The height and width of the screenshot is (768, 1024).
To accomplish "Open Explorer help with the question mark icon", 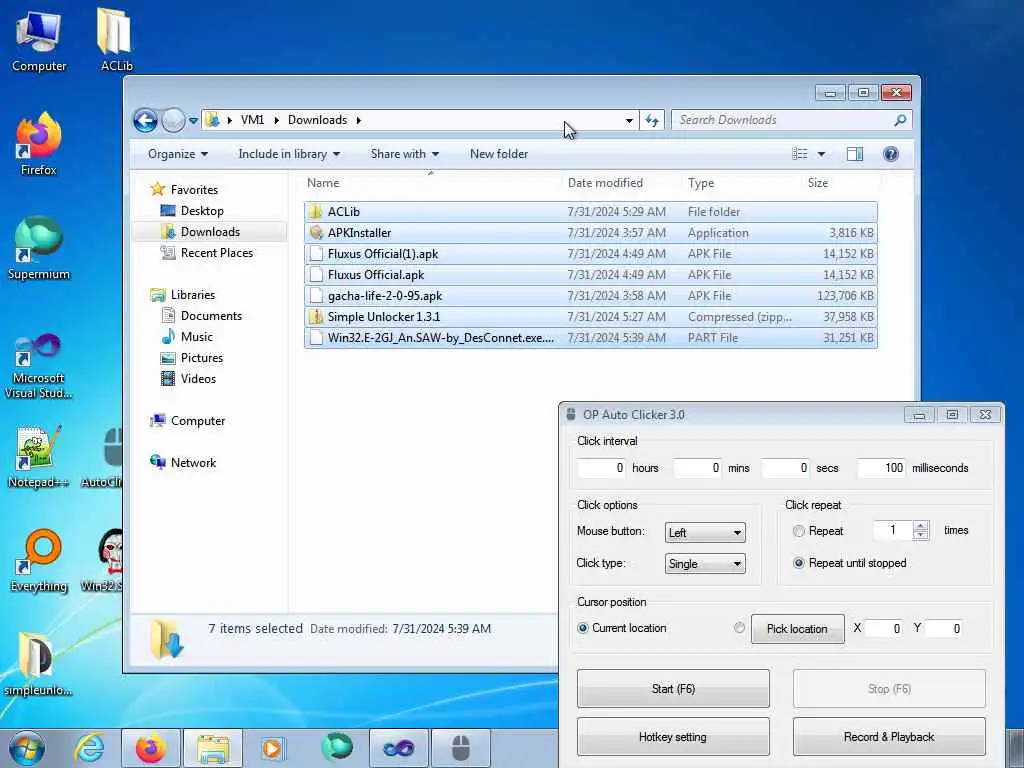I will pyautogui.click(x=890, y=154).
